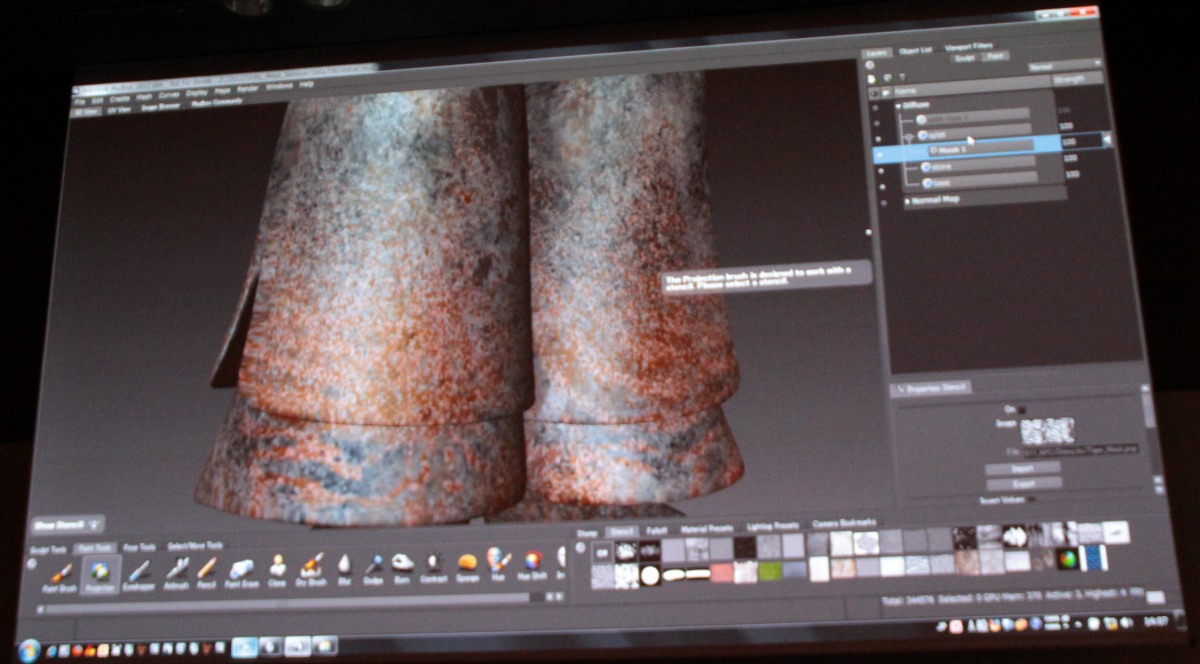This screenshot has height=664, width=1200.
Task: Open the Stamp tray tab
Action: [586, 532]
